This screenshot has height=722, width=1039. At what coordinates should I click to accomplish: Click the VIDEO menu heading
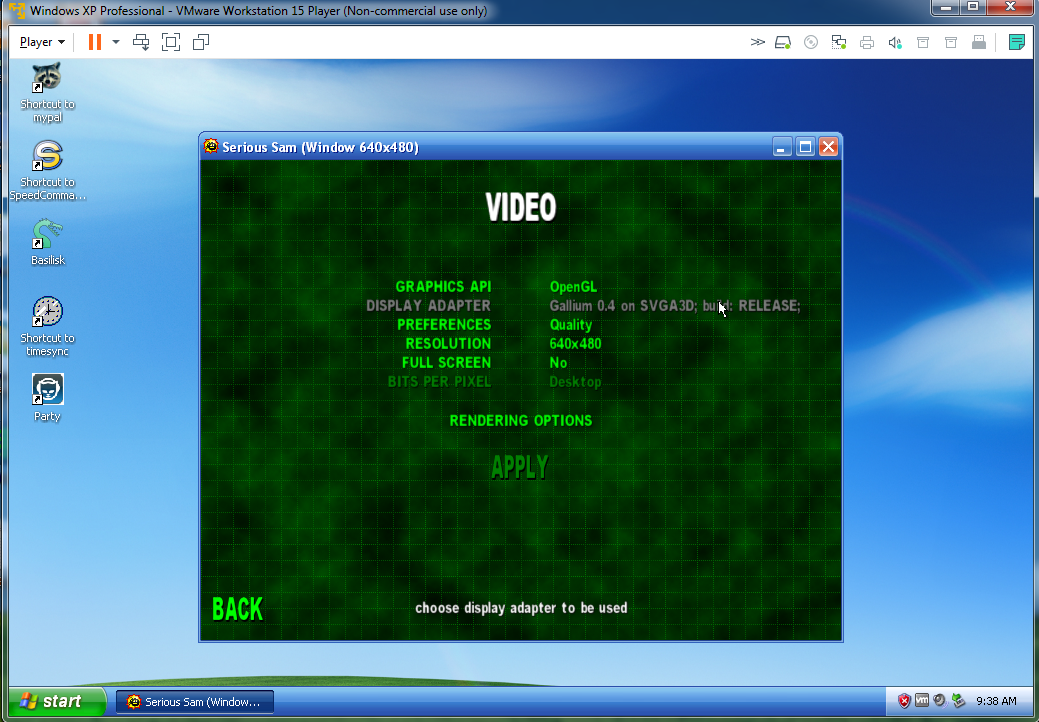coord(521,207)
